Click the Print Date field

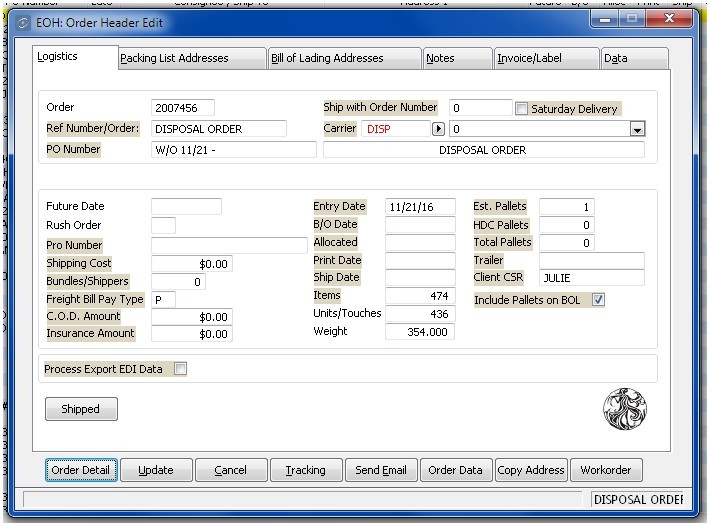[x=420, y=260]
